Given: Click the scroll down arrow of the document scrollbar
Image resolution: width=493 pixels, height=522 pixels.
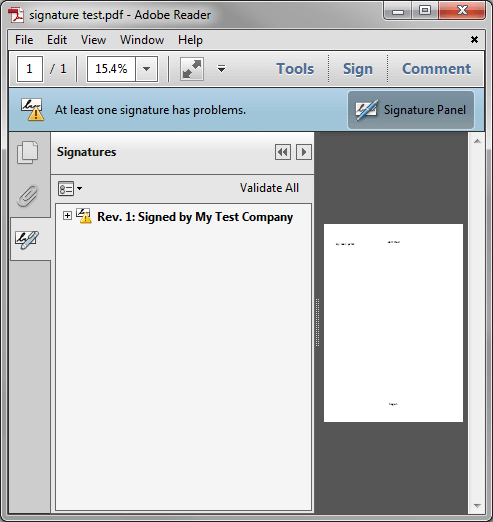Looking at the screenshot, I should pos(477,505).
